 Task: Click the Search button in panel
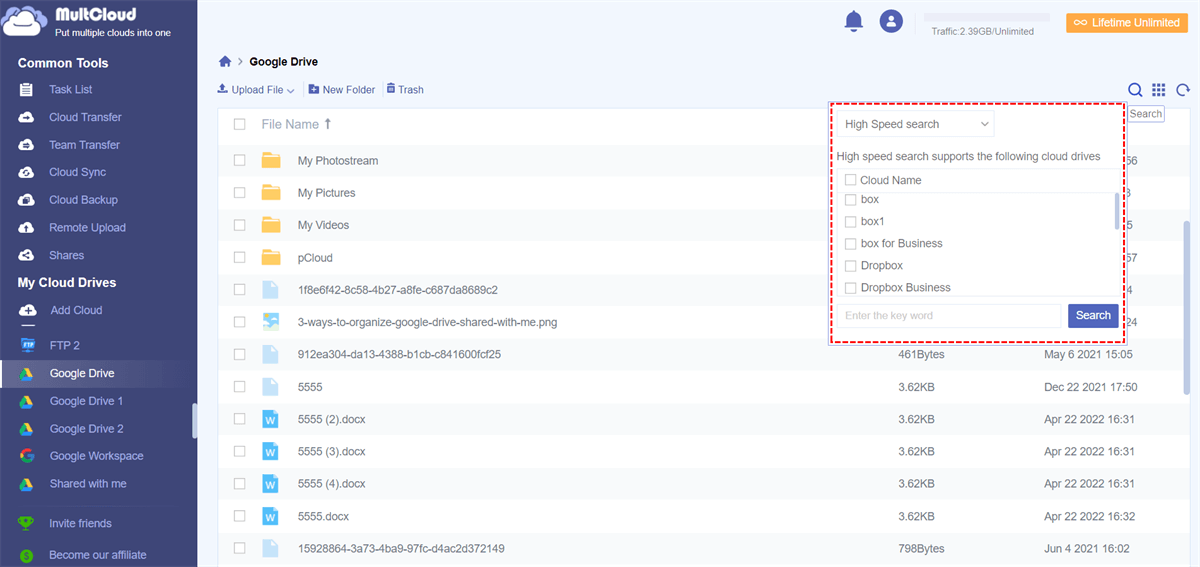1093,316
